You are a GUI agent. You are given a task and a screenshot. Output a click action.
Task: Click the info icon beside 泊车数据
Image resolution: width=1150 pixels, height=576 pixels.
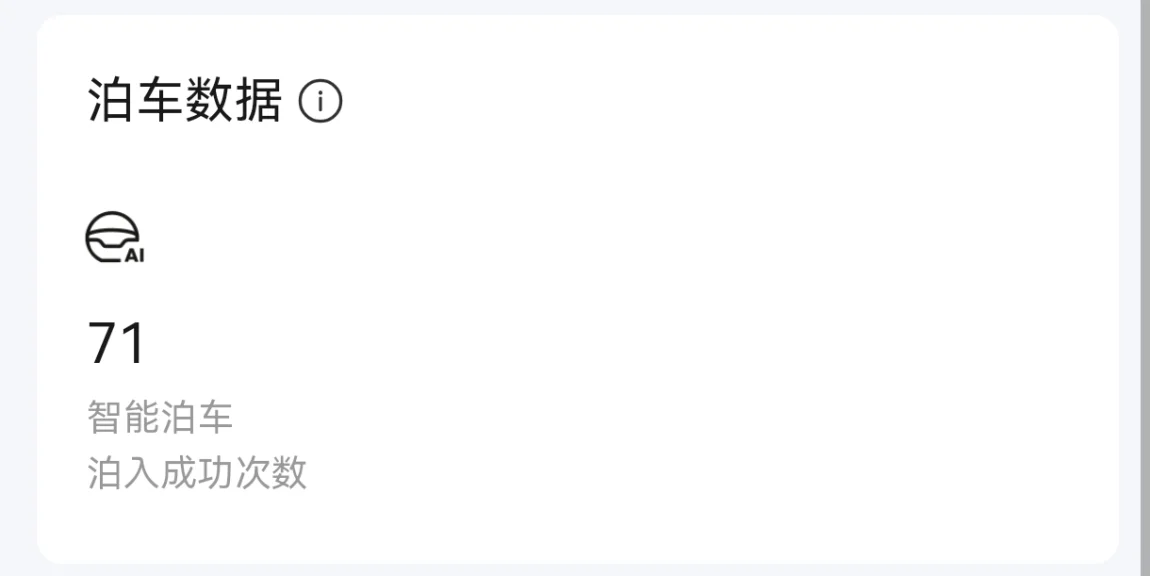320,102
